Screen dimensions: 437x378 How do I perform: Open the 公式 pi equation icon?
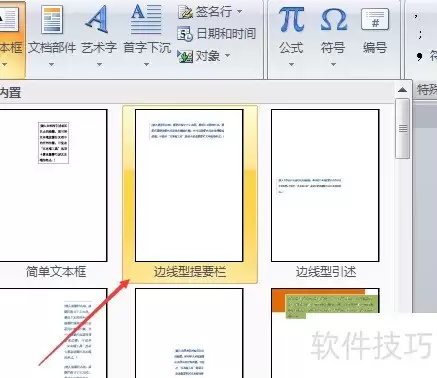tap(291, 20)
